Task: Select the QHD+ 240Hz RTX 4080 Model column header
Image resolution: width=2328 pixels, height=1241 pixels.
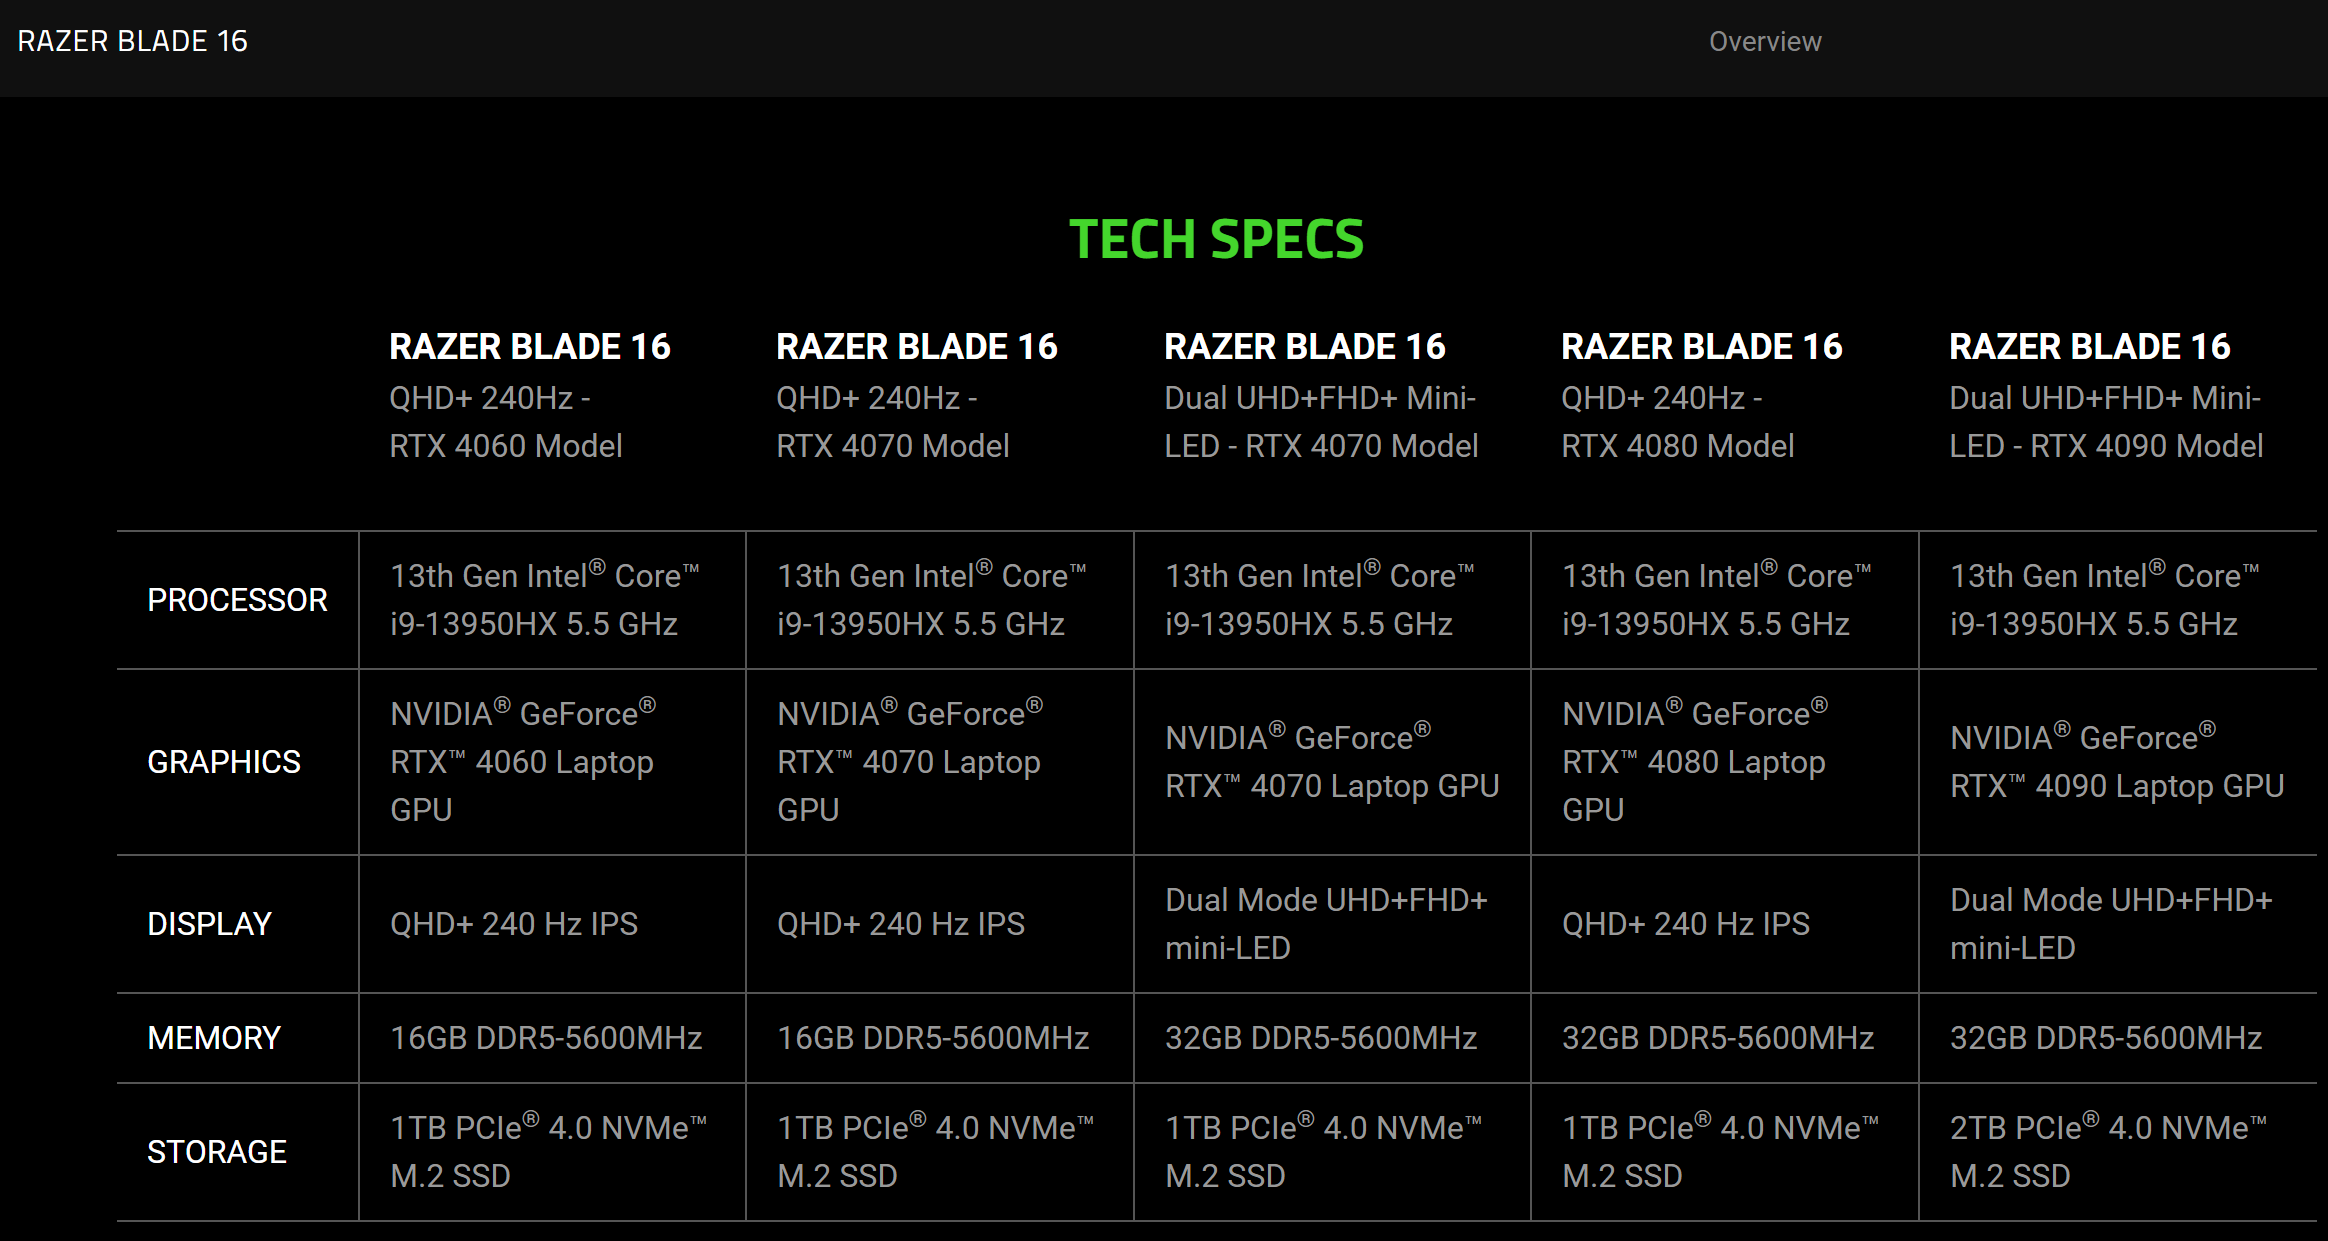Action: (1701, 396)
